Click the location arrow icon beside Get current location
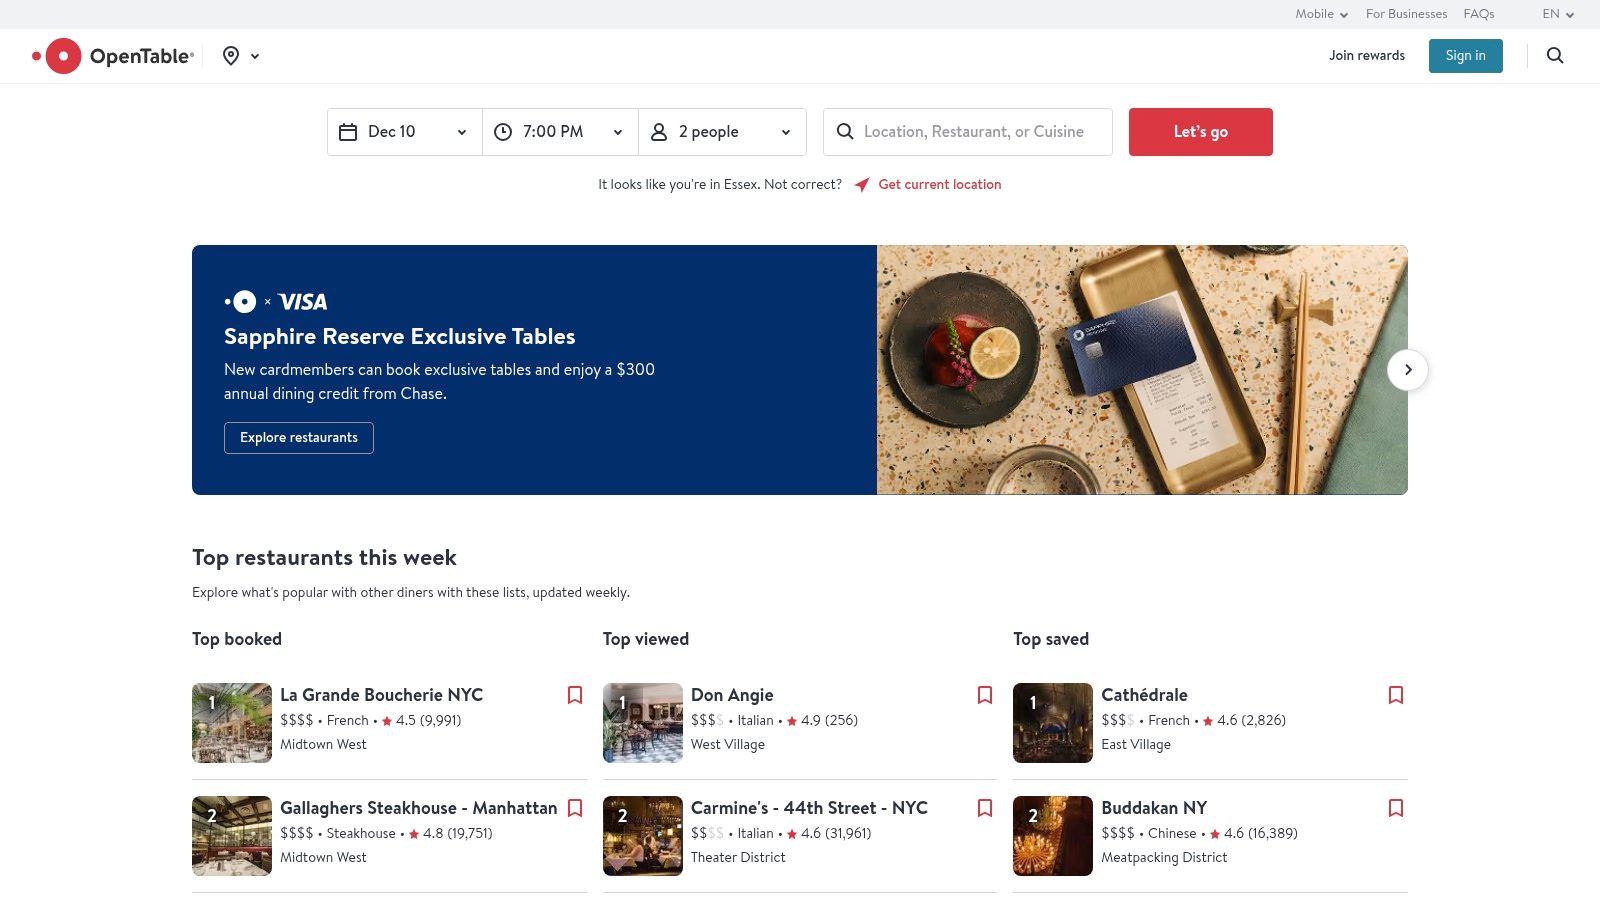 [x=862, y=185]
